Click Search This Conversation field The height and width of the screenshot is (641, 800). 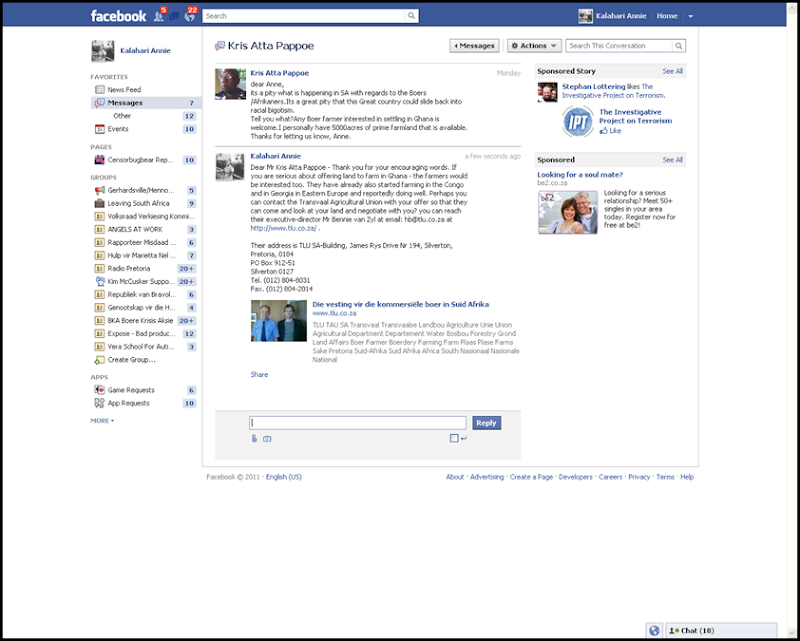619,46
